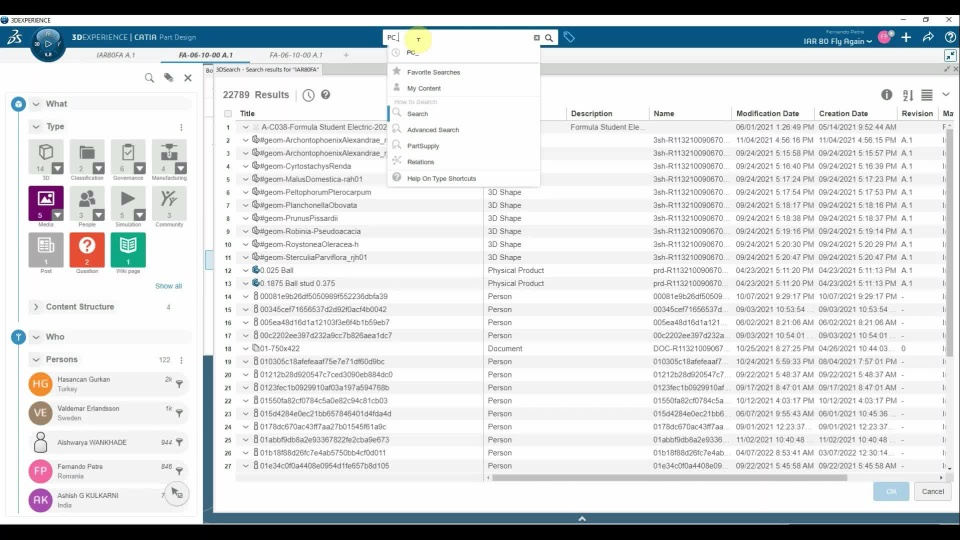Viewport: 960px width, 540px height.
Task: Close the side filter panel
Action: click(188, 78)
